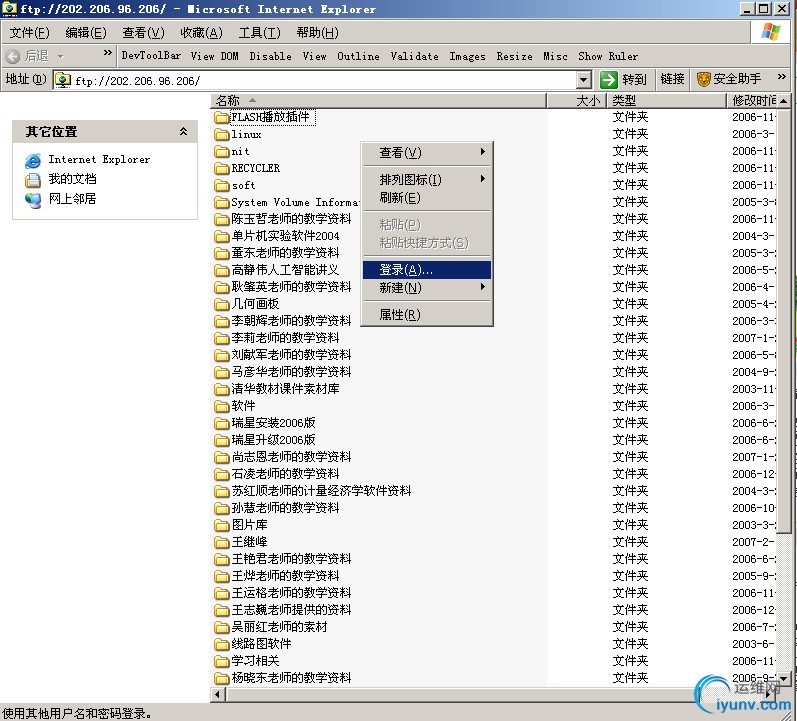Screen dimensions: 797x721
Task: Open the 收藏(A) menu
Action: [201, 33]
